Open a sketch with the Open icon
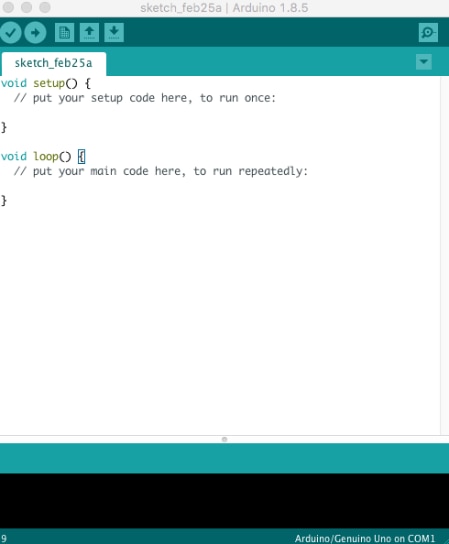This screenshot has height=544, width=449. click(x=89, y=33)
